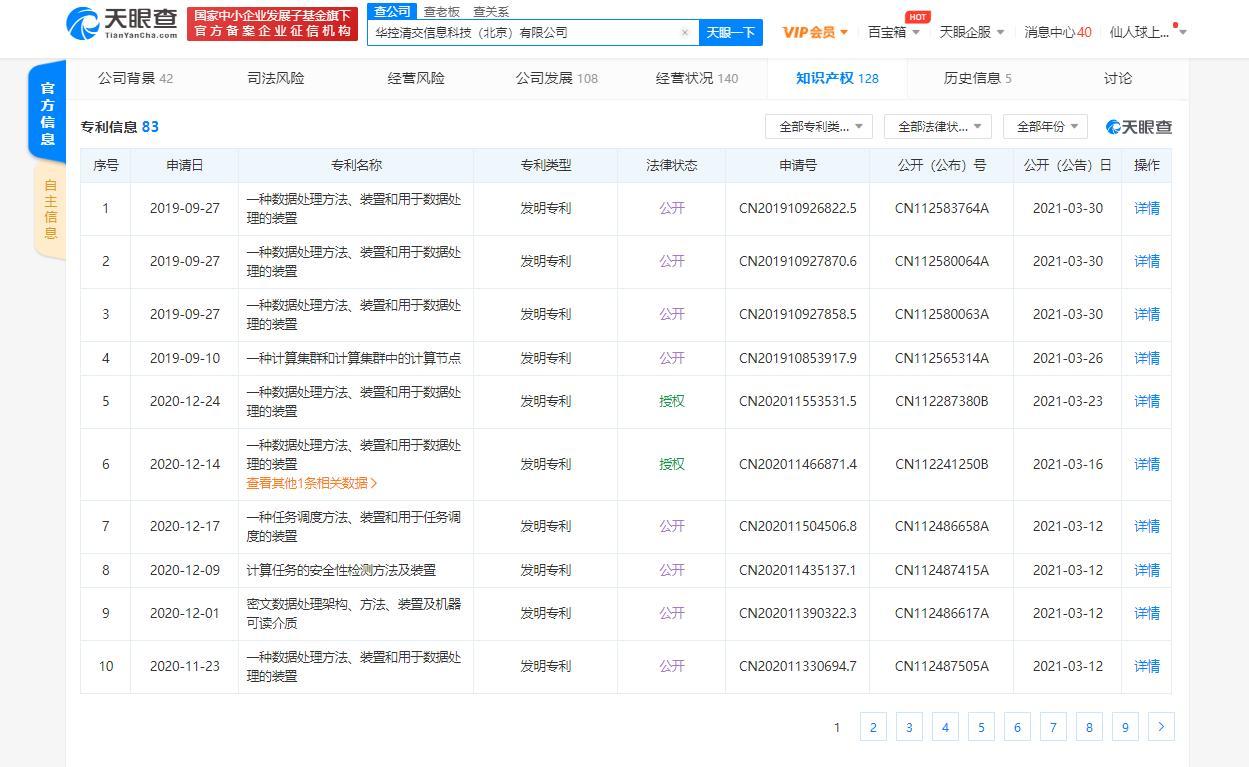The image size is (1249, 767).
Task: Open 详情 for patent CN112486617A
Action: tap(1147, 613)
